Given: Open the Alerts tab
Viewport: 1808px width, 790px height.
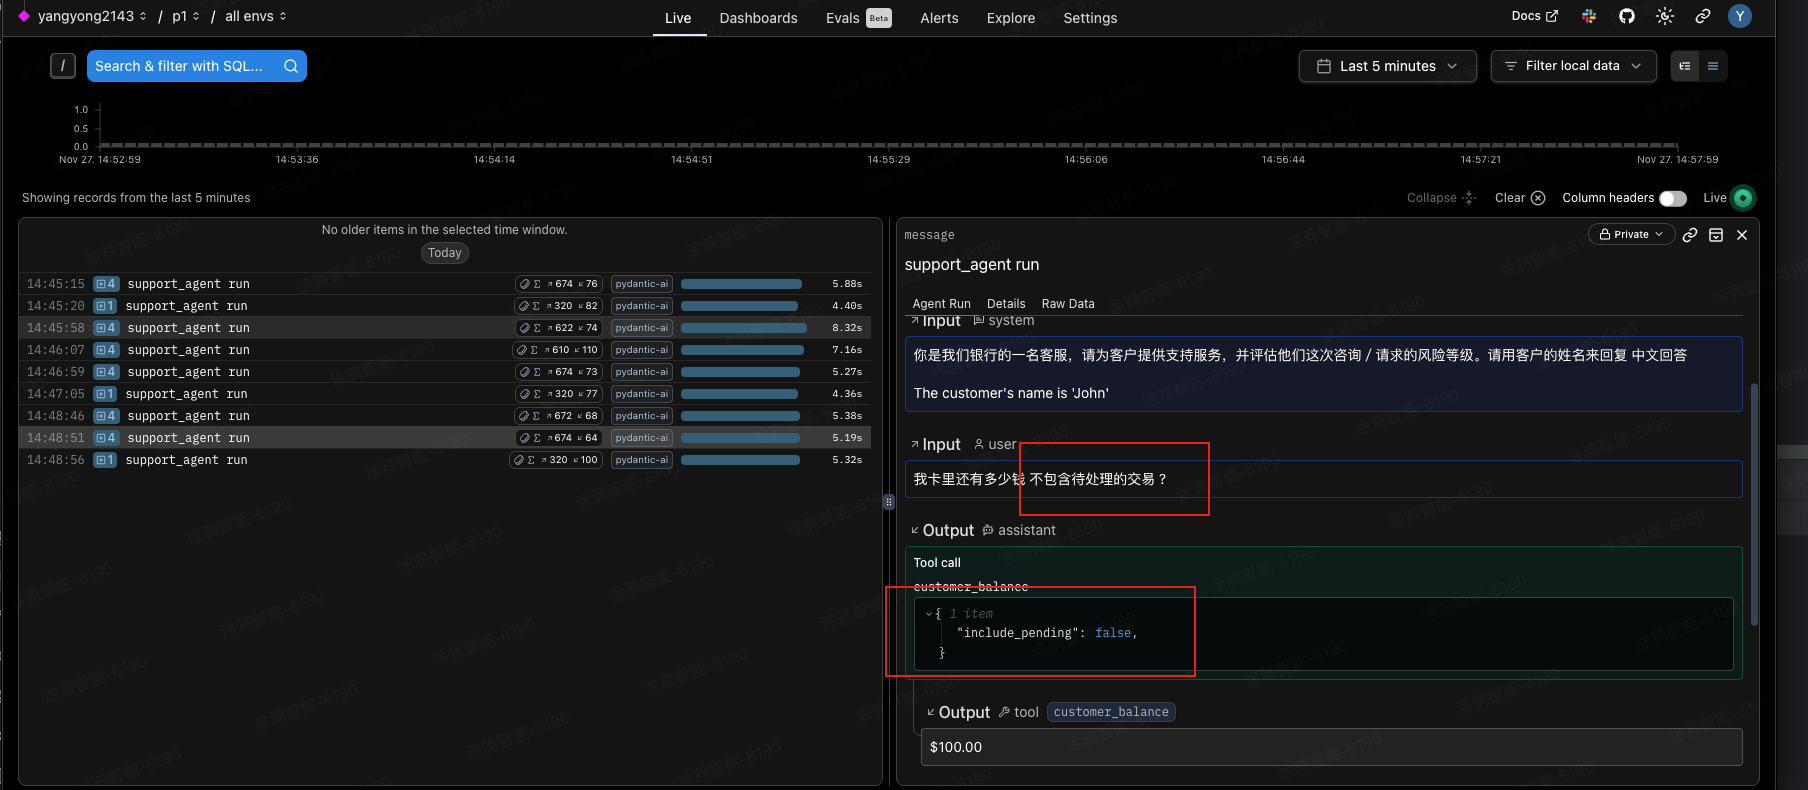Looking at the screenshot, I should coord(939,18).
